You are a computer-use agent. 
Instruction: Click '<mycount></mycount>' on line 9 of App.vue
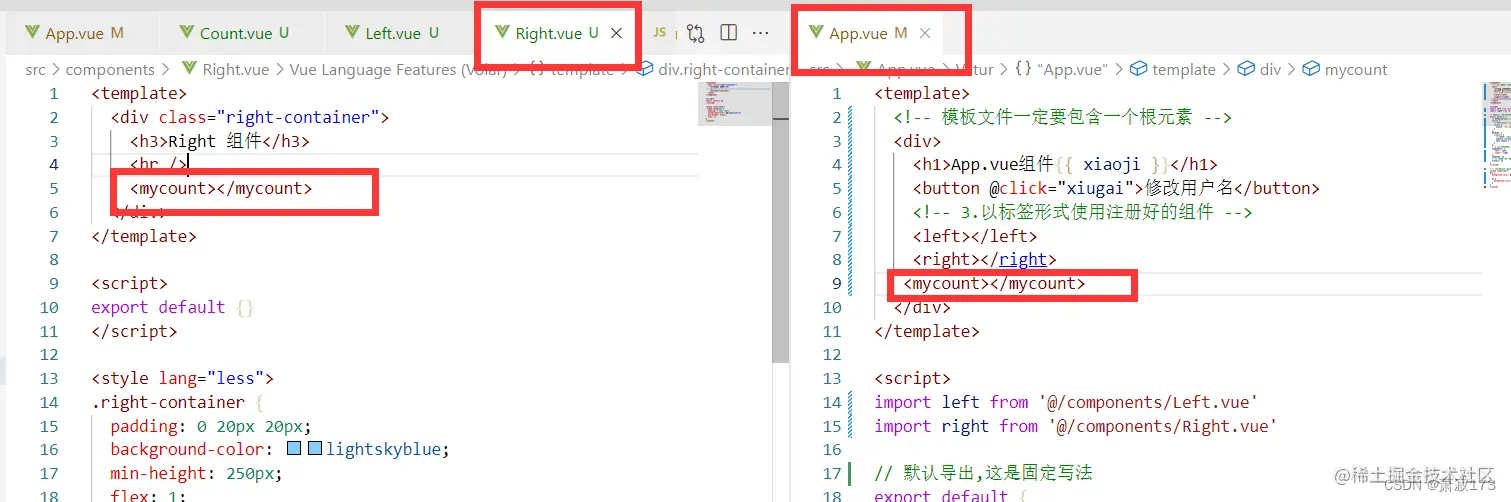994,284
